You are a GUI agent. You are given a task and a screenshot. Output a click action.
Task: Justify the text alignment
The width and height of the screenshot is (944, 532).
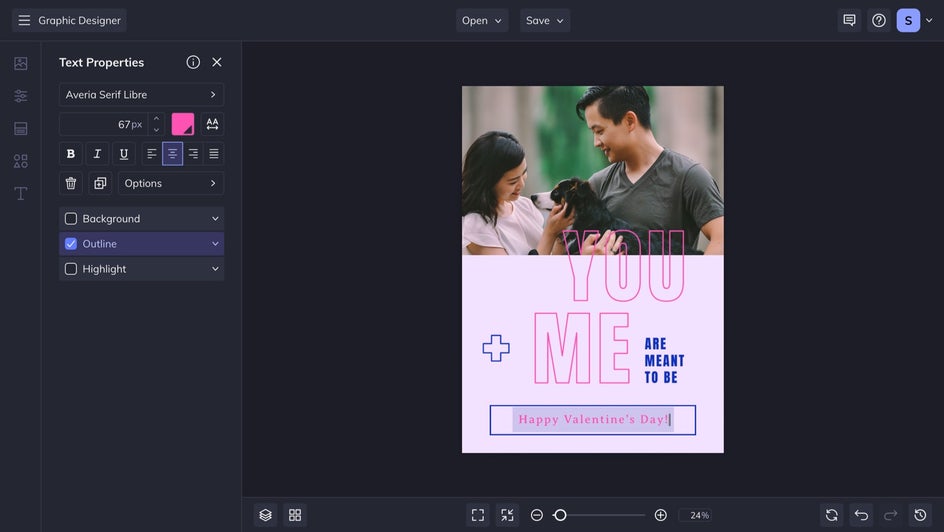pyautogui.click(x=214, y=153)
